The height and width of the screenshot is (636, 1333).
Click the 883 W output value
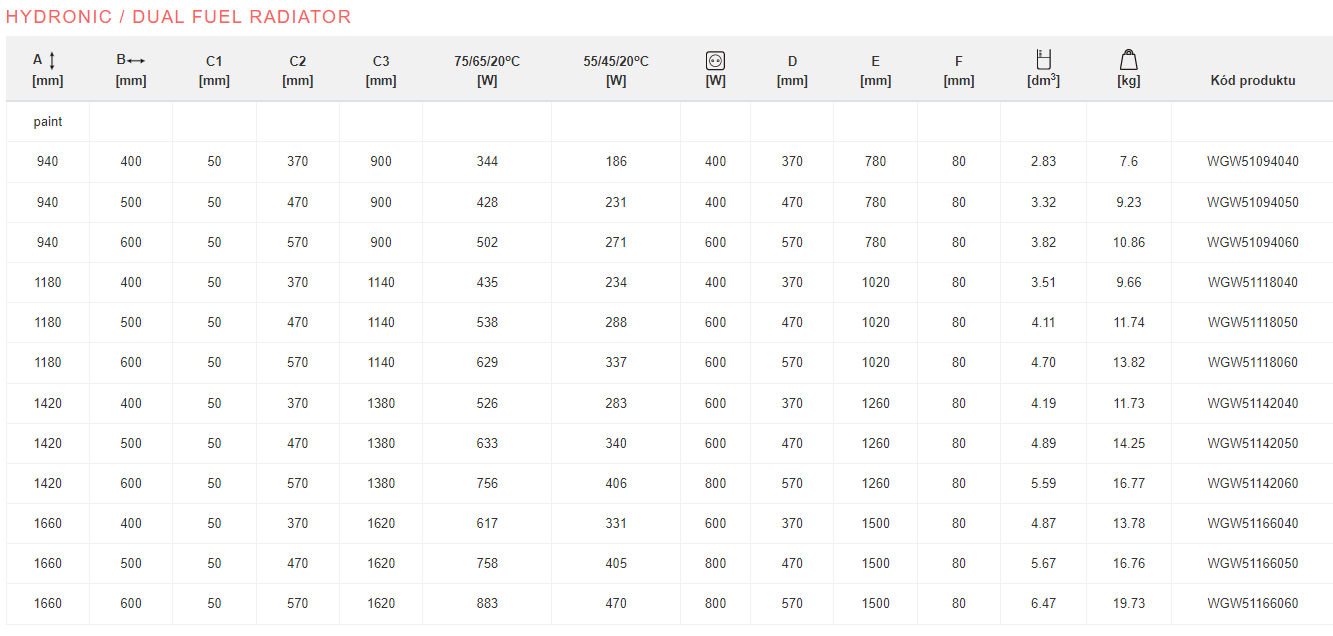(487, 603)
